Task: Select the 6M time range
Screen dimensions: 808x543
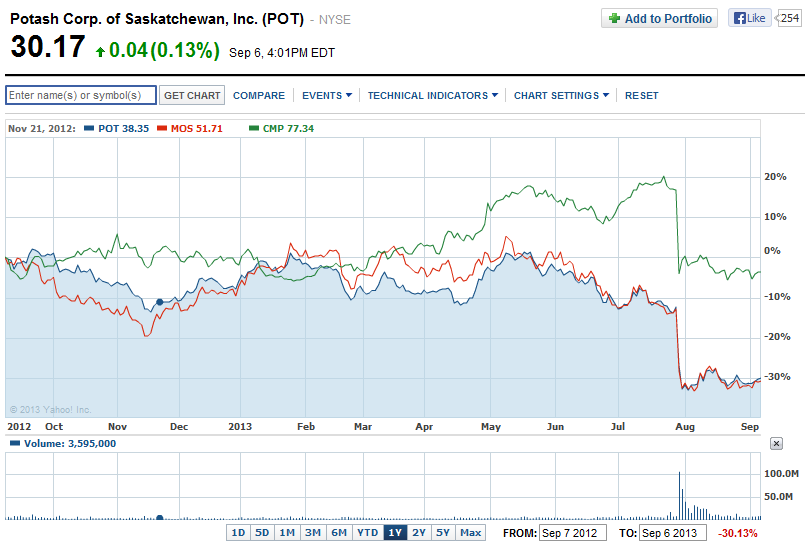Action: tap(339, 533)
